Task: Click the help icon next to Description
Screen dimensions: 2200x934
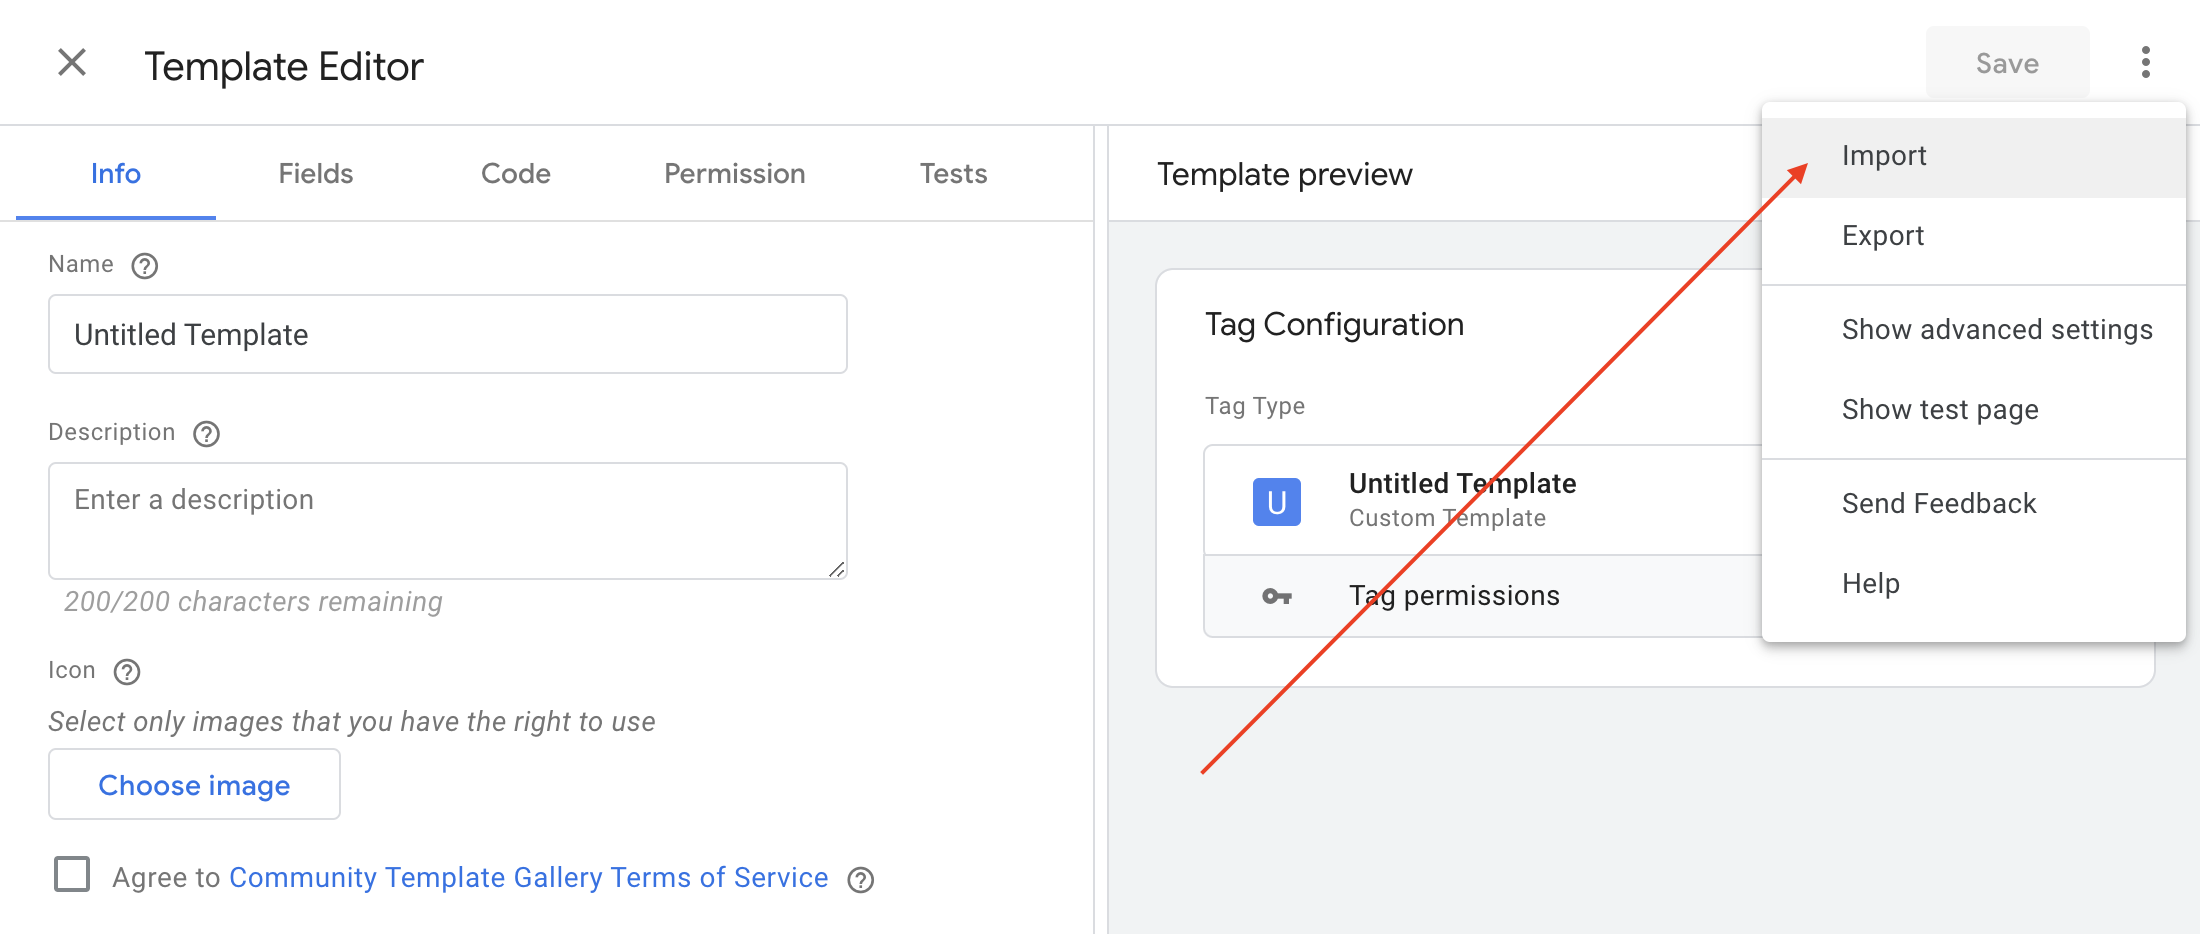Action: pos(207,434)
